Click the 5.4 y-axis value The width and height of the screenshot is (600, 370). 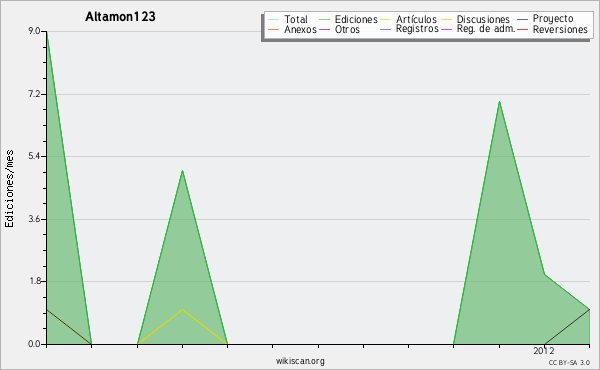(34, 156)
